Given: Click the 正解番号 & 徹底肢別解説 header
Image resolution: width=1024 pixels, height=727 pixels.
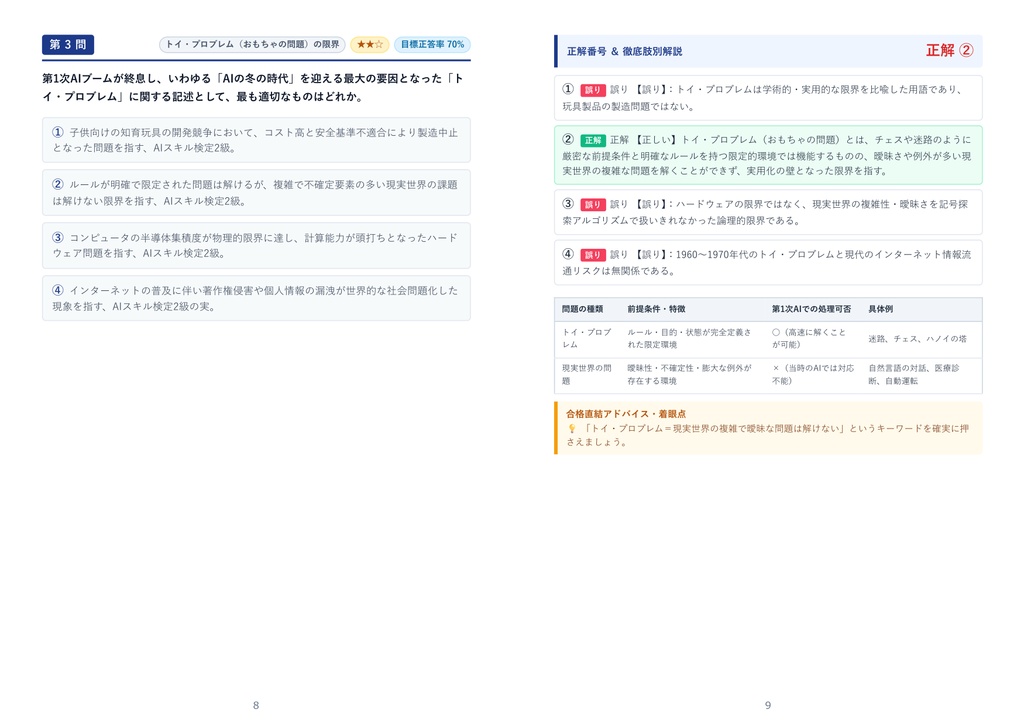Looking at the screenshot, I should (x=624, y=51).
